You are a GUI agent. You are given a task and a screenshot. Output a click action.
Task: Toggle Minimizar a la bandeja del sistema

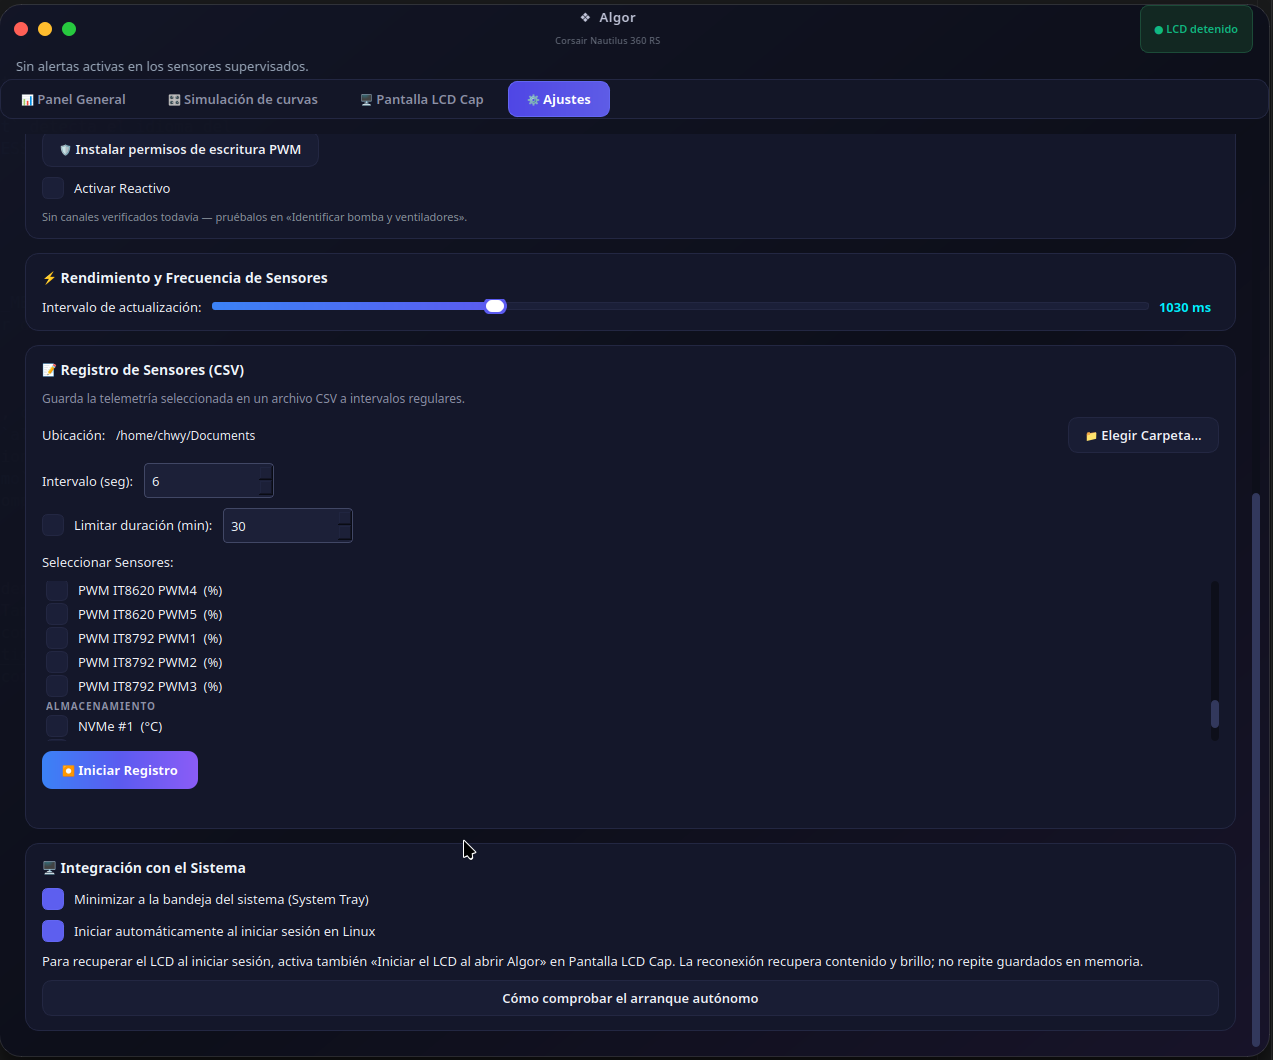53,899
